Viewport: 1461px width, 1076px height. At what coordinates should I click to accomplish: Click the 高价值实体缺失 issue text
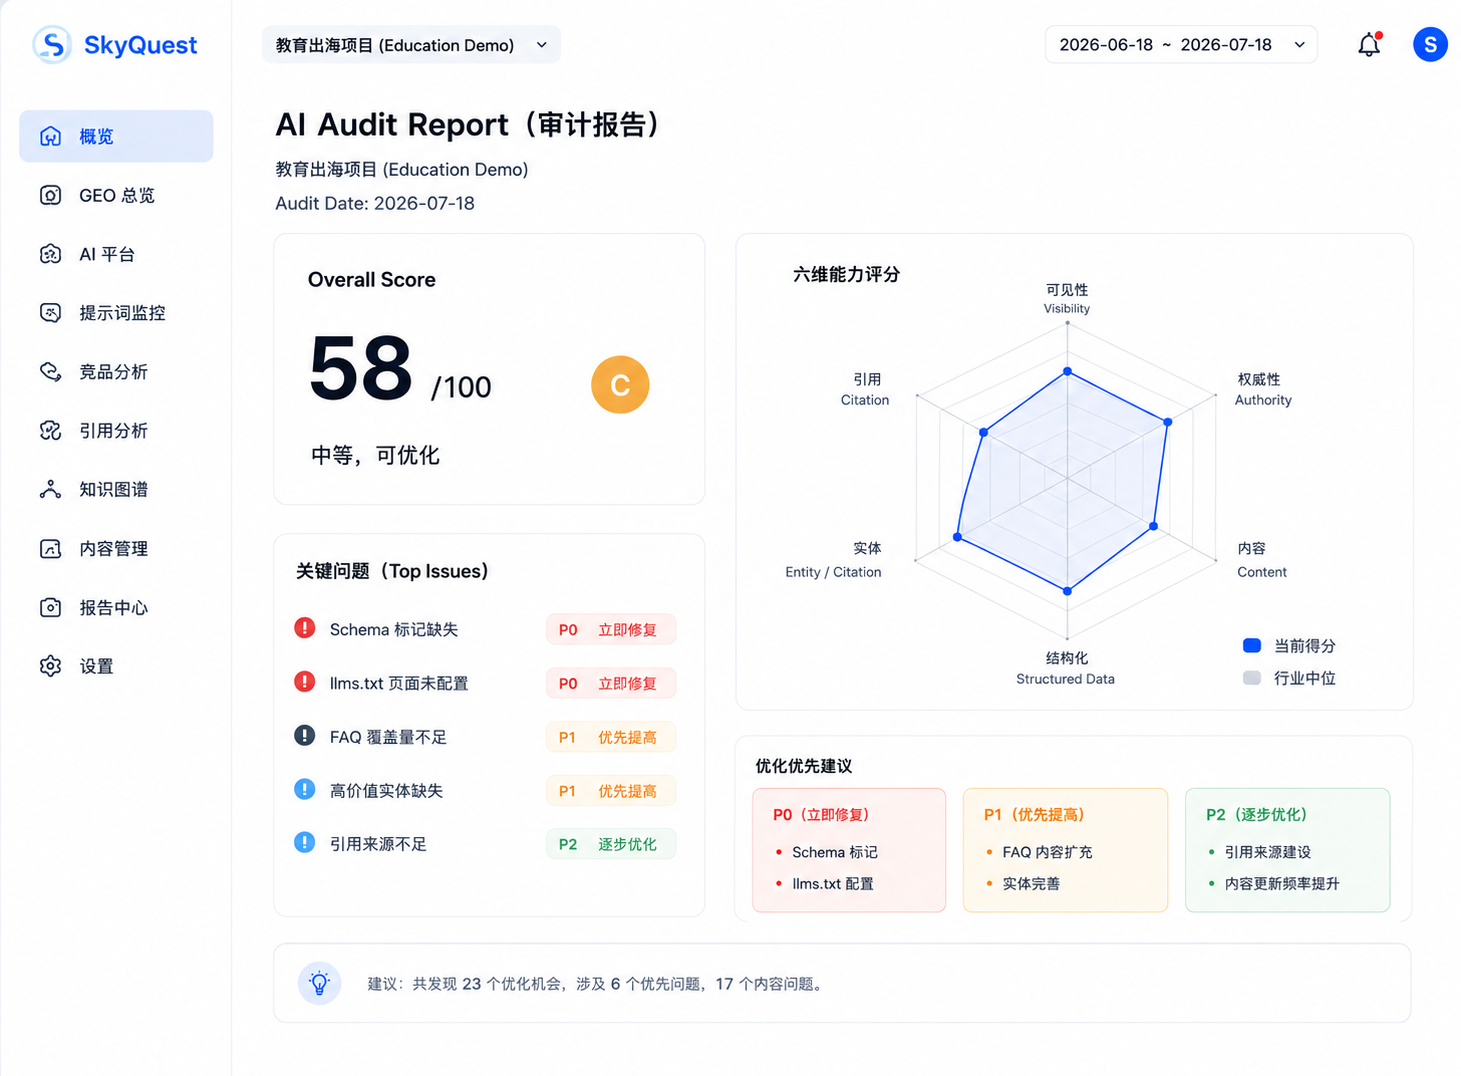click(x=386, y=790)
